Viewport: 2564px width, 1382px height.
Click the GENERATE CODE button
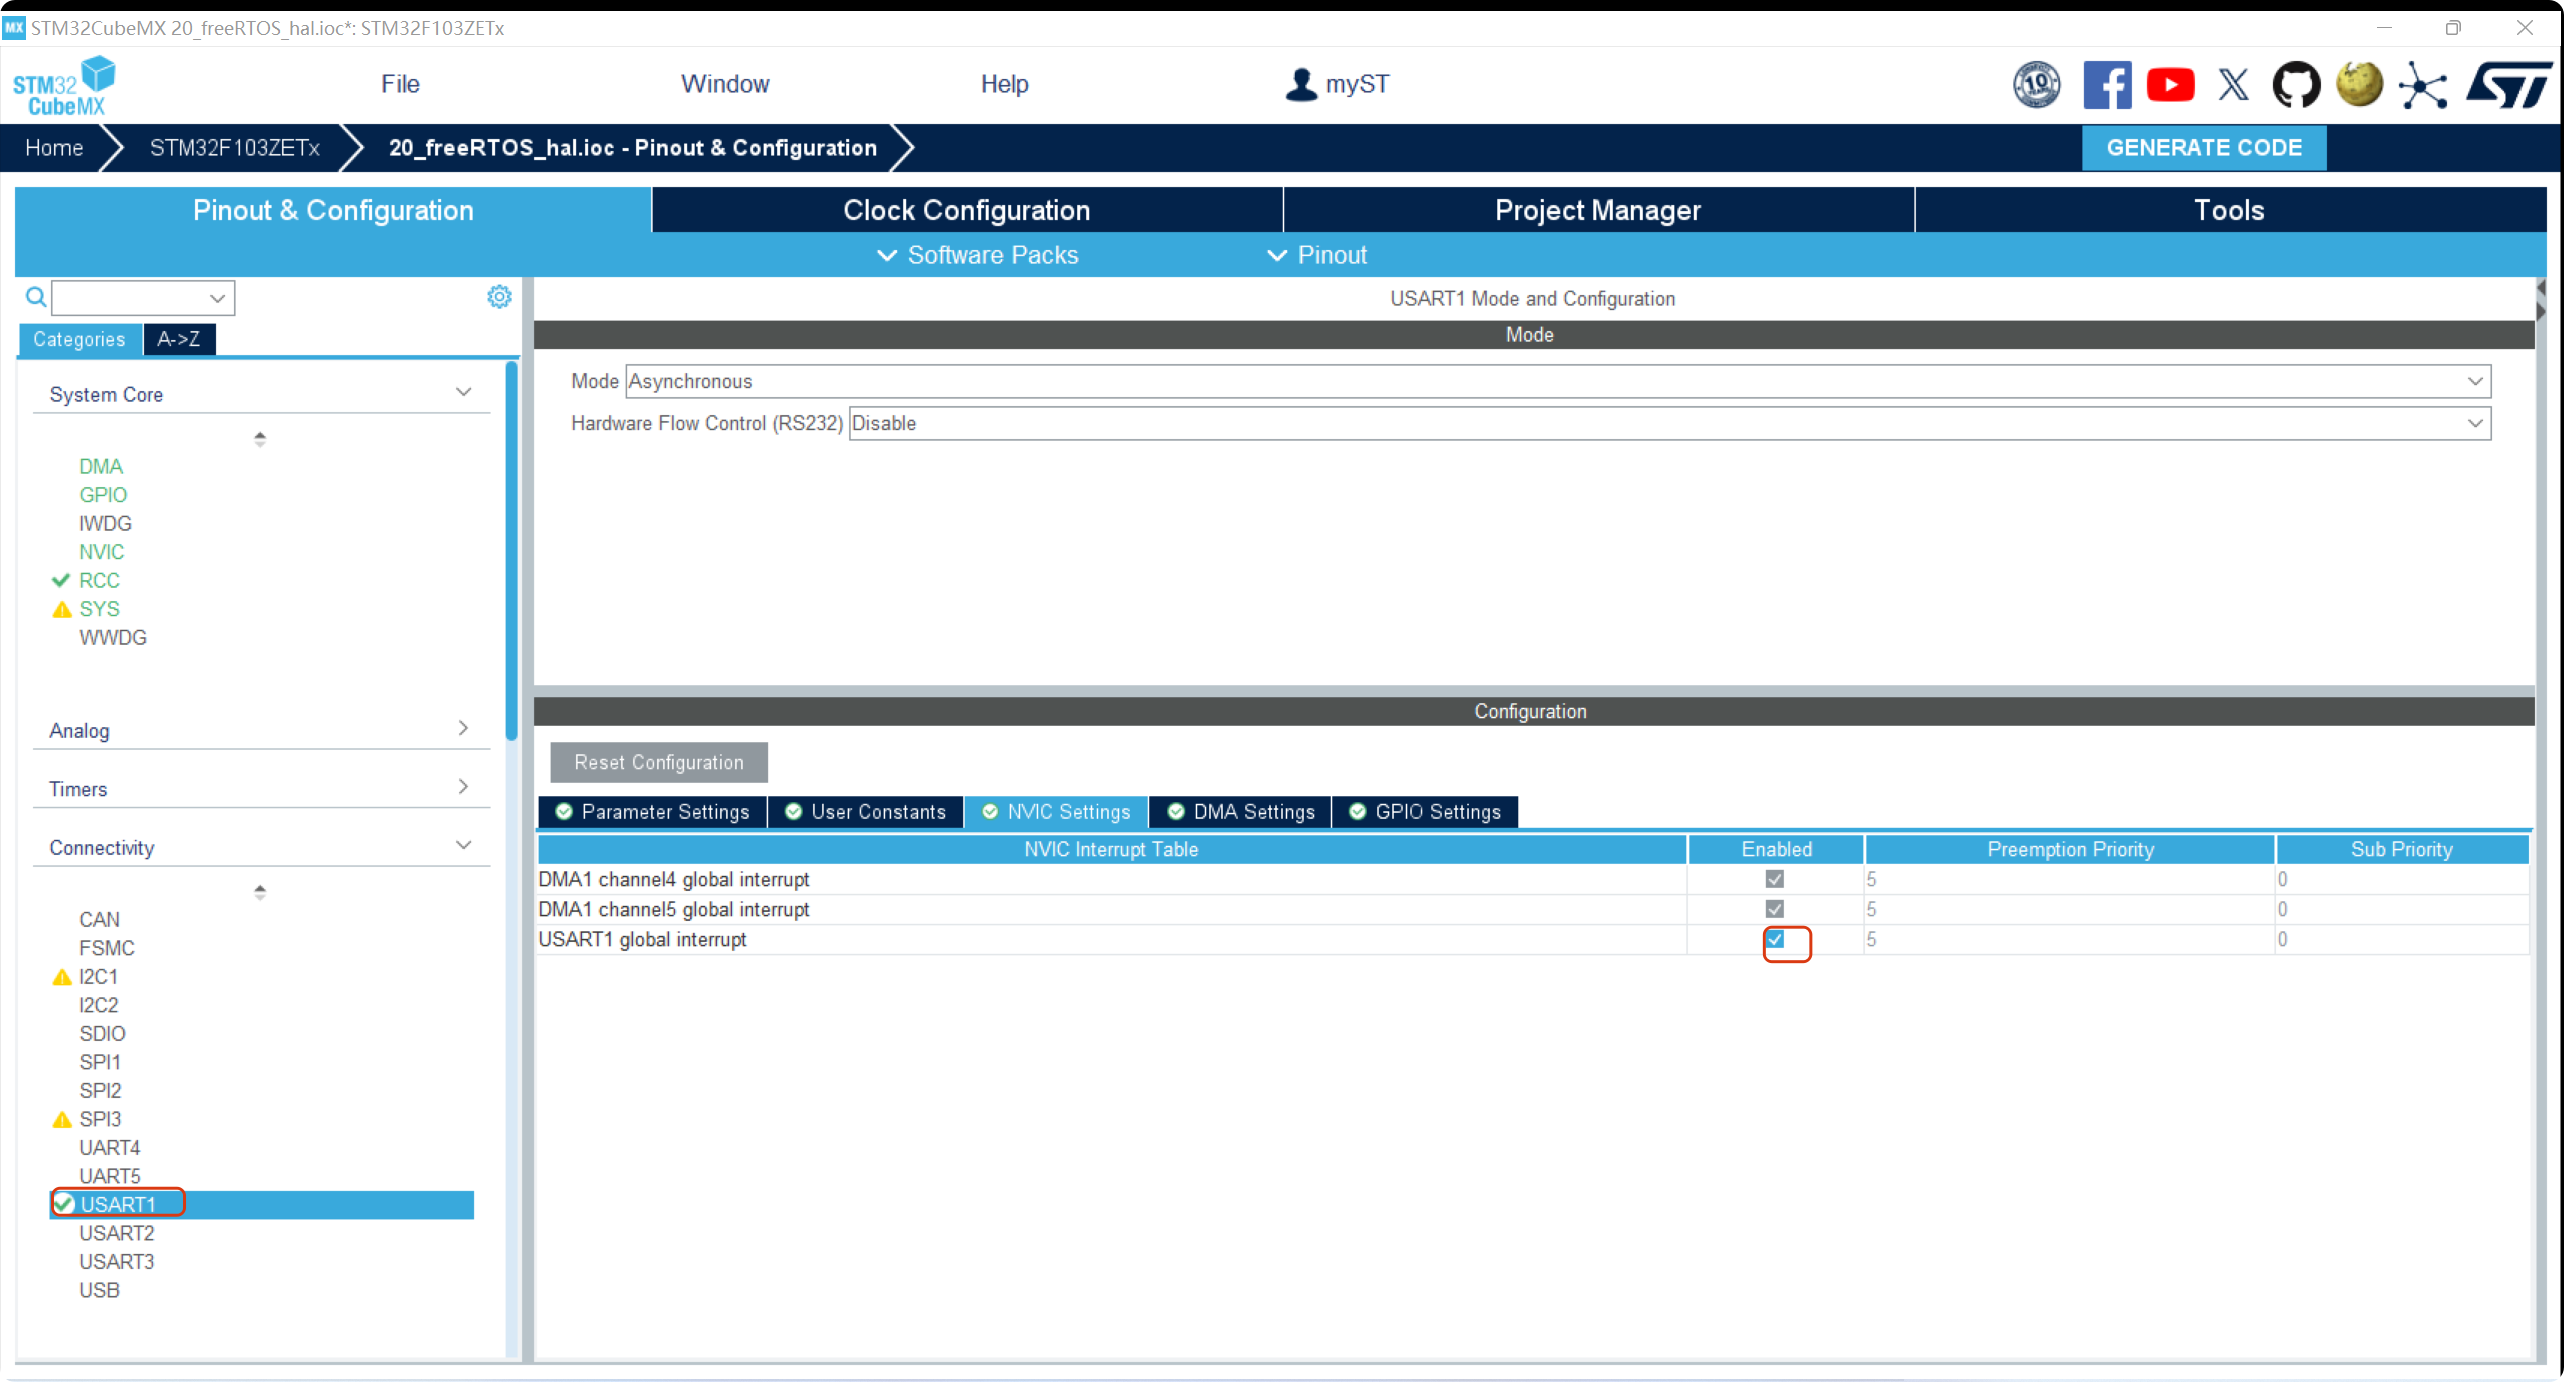click(2203, 148)
